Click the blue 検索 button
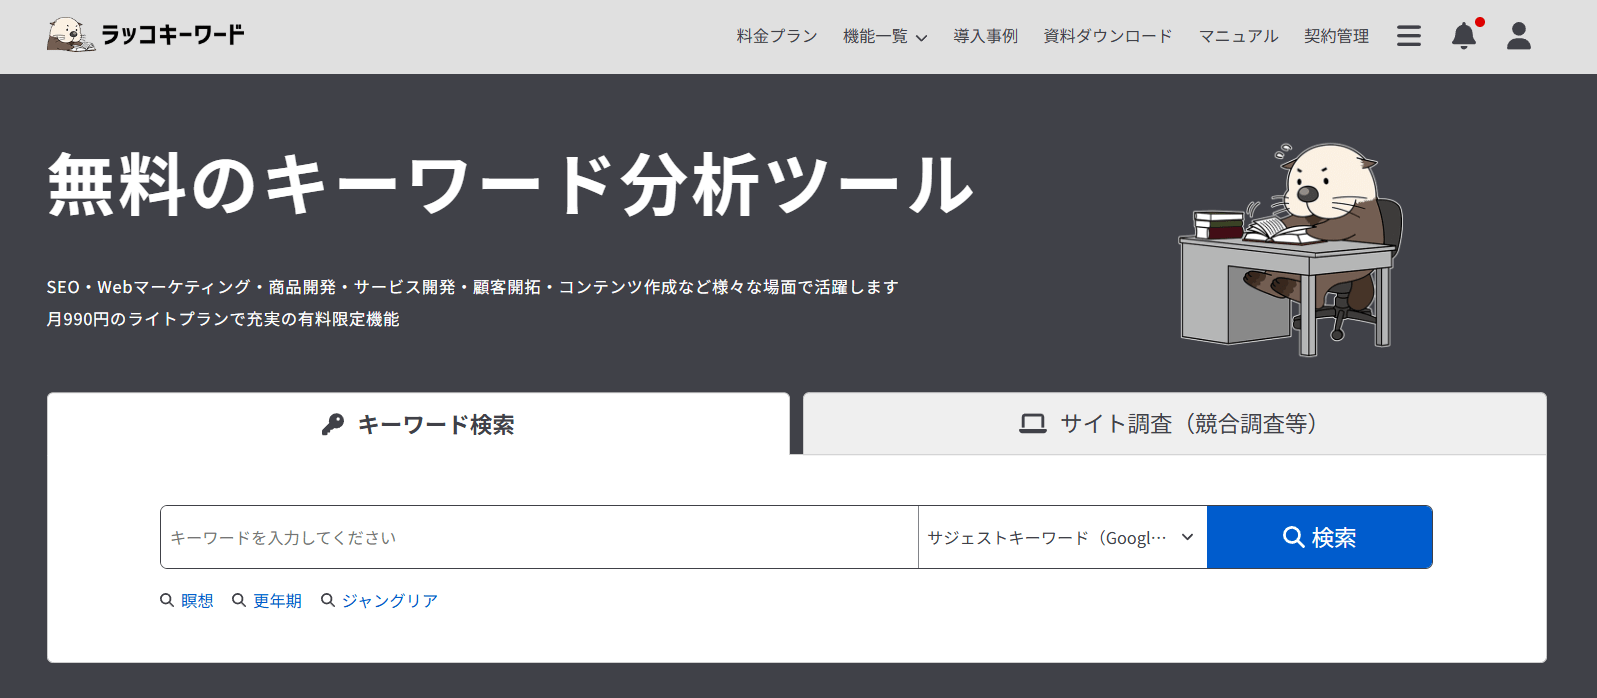Screen dimensions: 1597x698 point(1320,537)
